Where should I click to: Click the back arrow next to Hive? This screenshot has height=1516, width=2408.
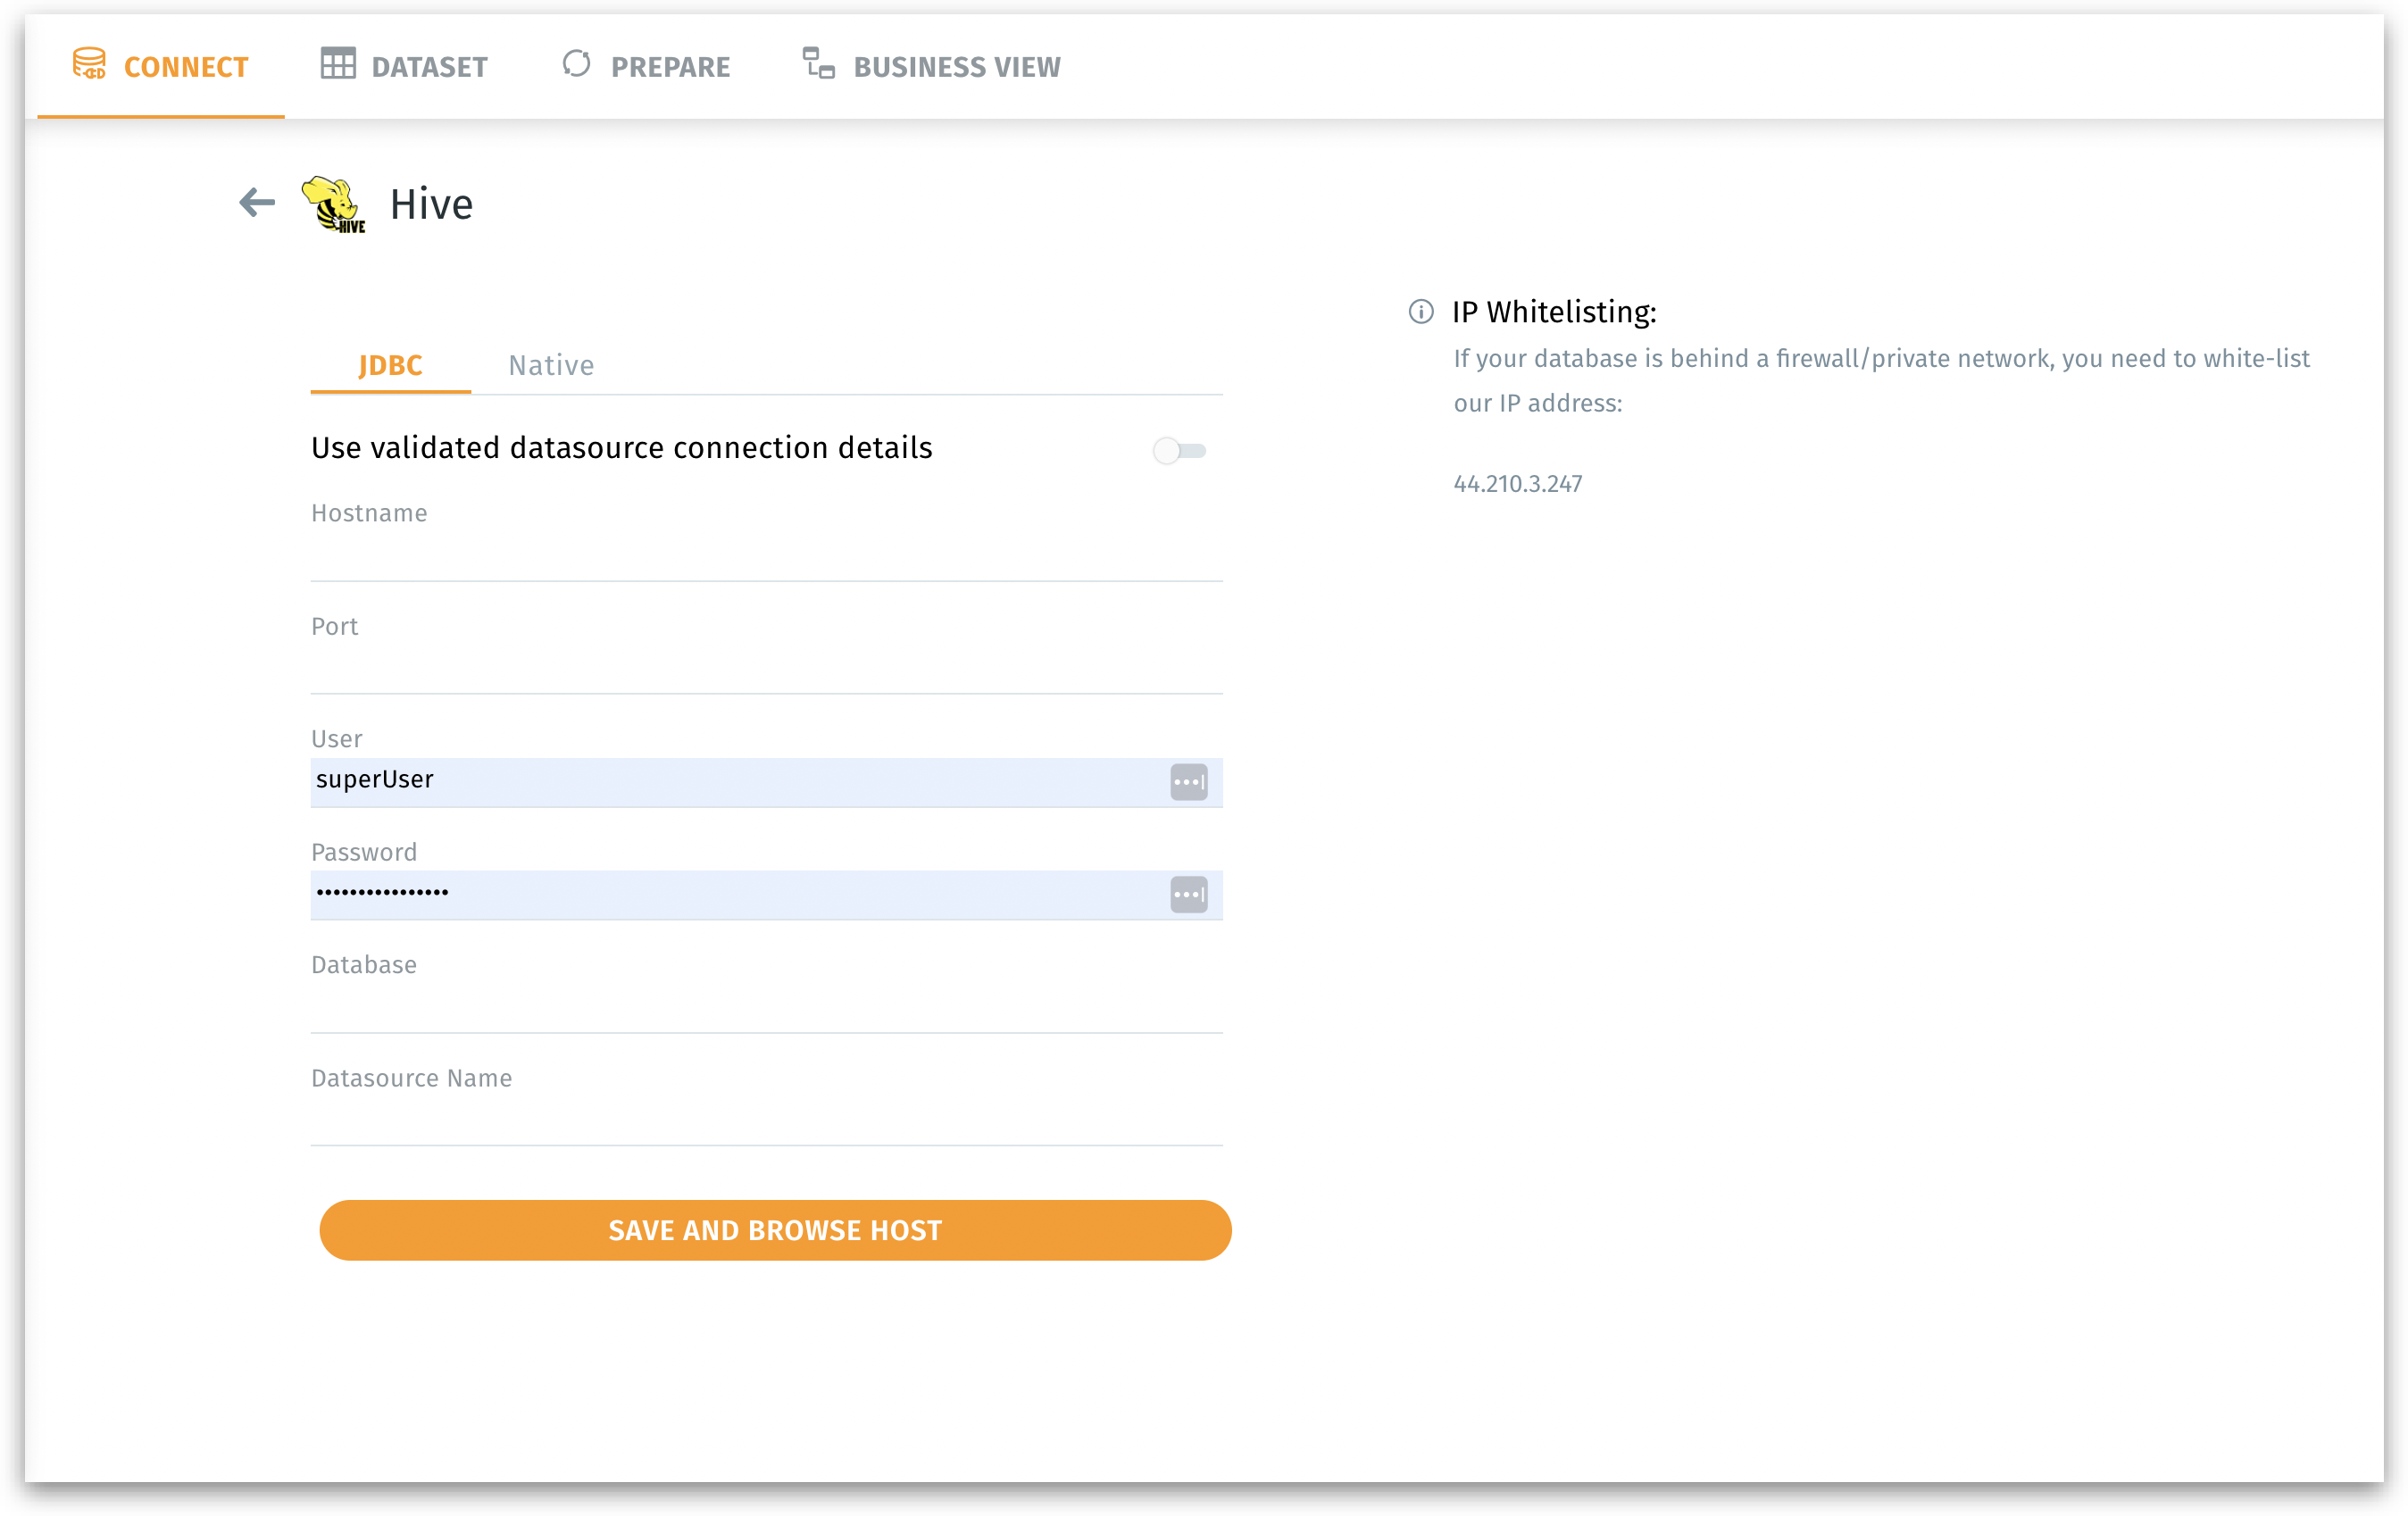coord(257,203)
